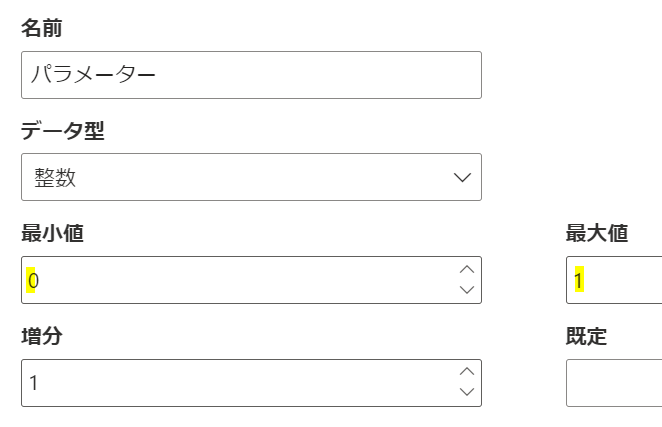Click the 増分 label

pos(41,336)
